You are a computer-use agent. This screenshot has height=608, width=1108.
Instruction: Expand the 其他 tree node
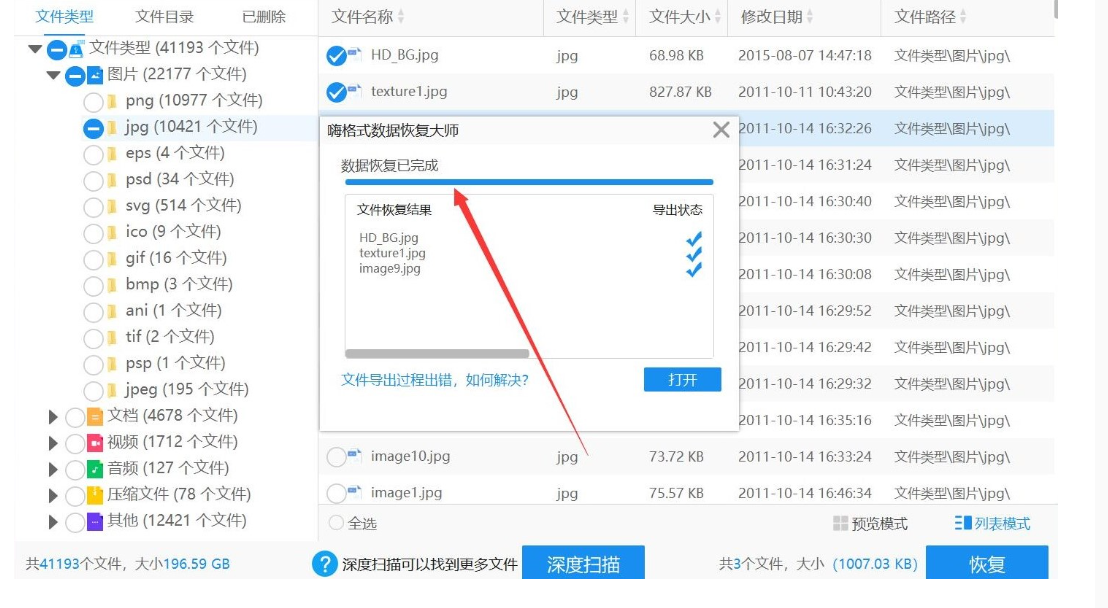(52, 522)
